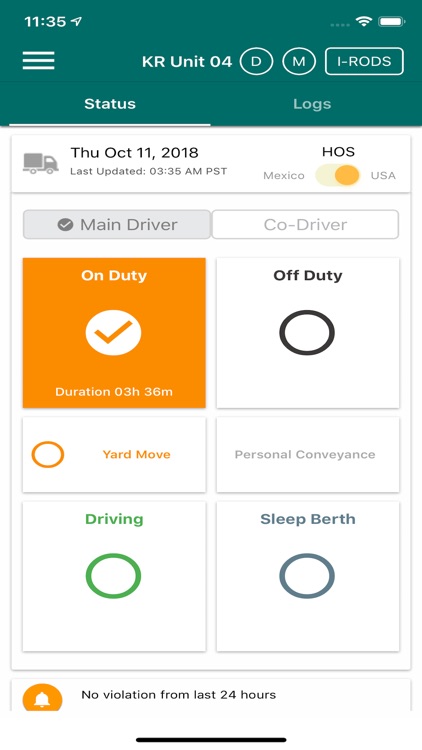Open the hamburger menu
Viewport: 422px width, 750px height.
pos(38,61)
